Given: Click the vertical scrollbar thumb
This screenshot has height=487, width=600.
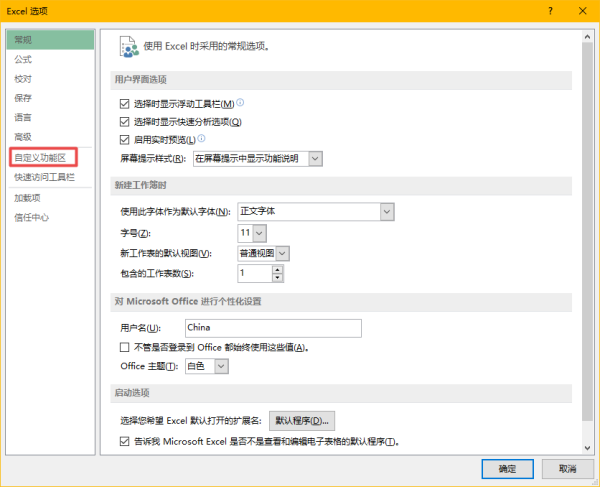Looking at the screenshot, I should tap(587, 231).
